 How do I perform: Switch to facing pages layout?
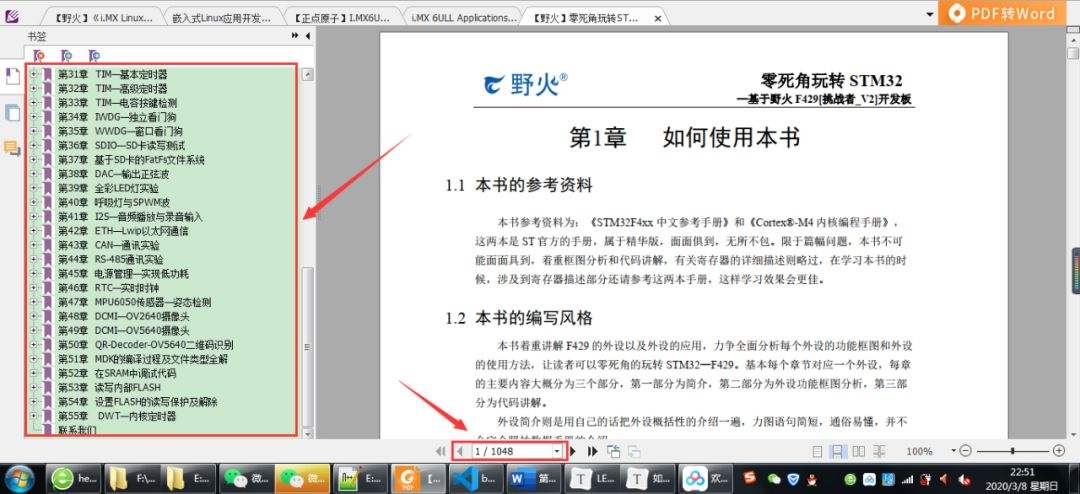tap(859, 451)
